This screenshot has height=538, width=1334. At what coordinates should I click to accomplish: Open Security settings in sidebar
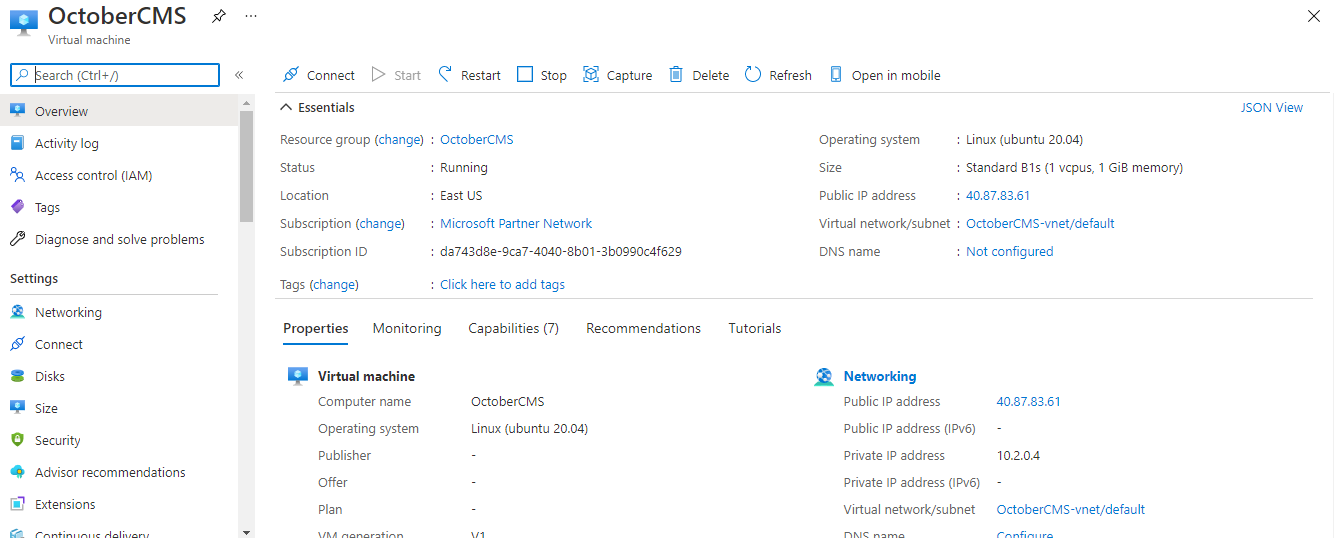click(x=58, y=440)
